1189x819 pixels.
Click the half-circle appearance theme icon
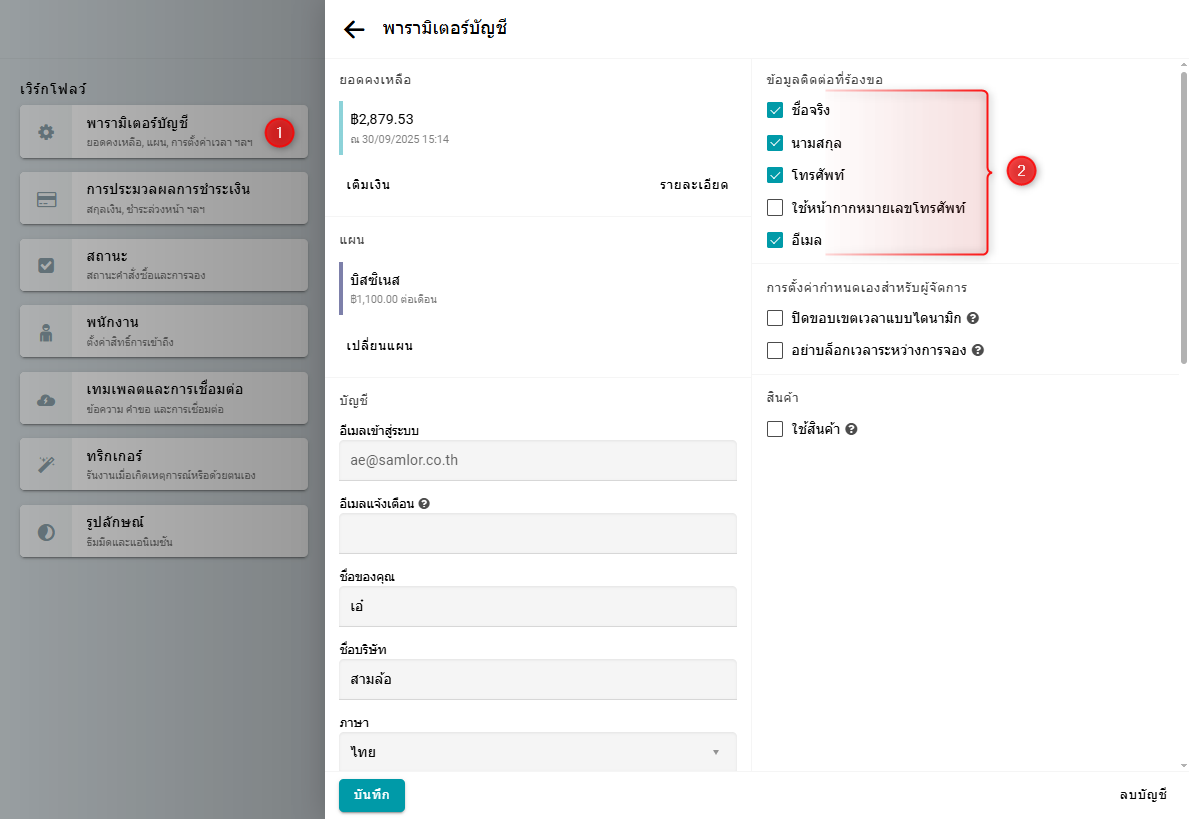coord(46,532)
